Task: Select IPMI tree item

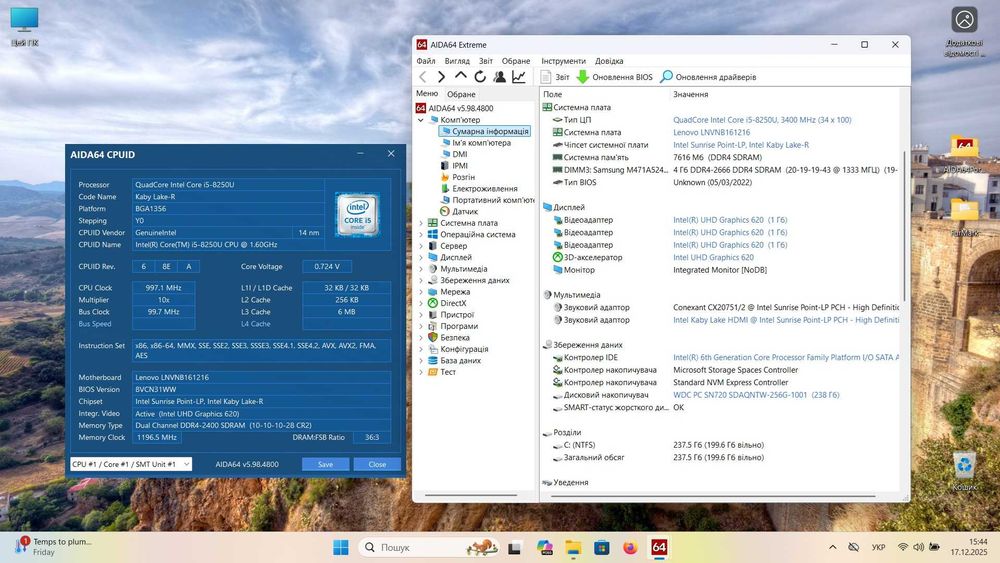Action: pyautogui.click(x=454, y=166)
